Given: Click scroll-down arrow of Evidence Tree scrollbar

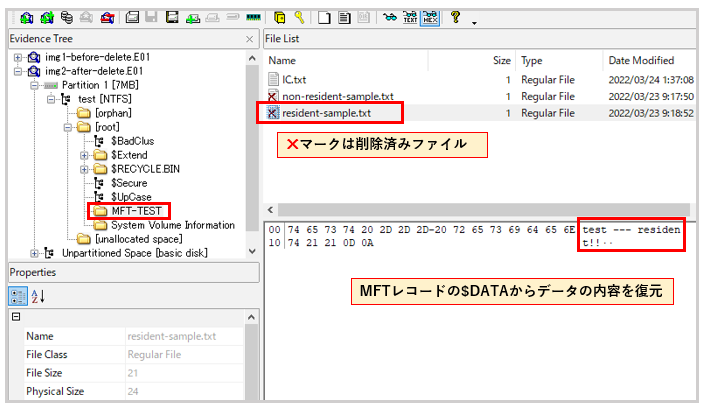Looking at the screenshot, I should click(x=252, y=251).
